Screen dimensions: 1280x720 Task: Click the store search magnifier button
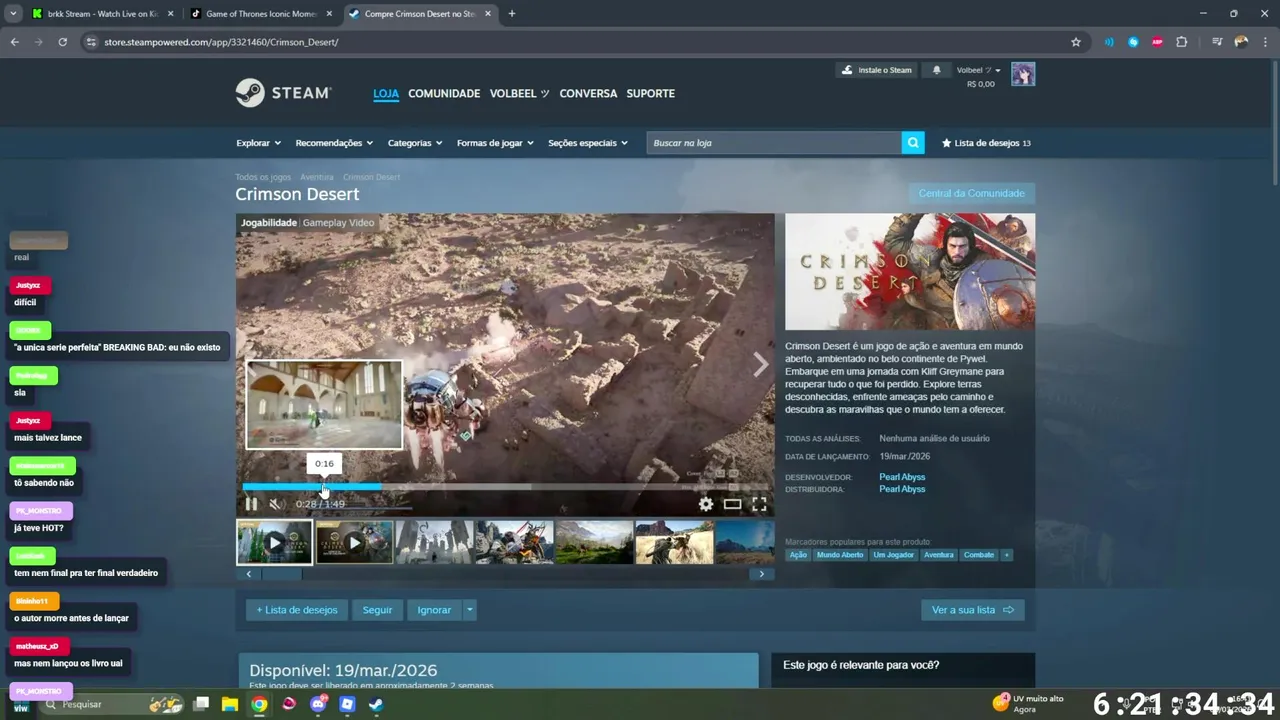[x=913, y=143]
